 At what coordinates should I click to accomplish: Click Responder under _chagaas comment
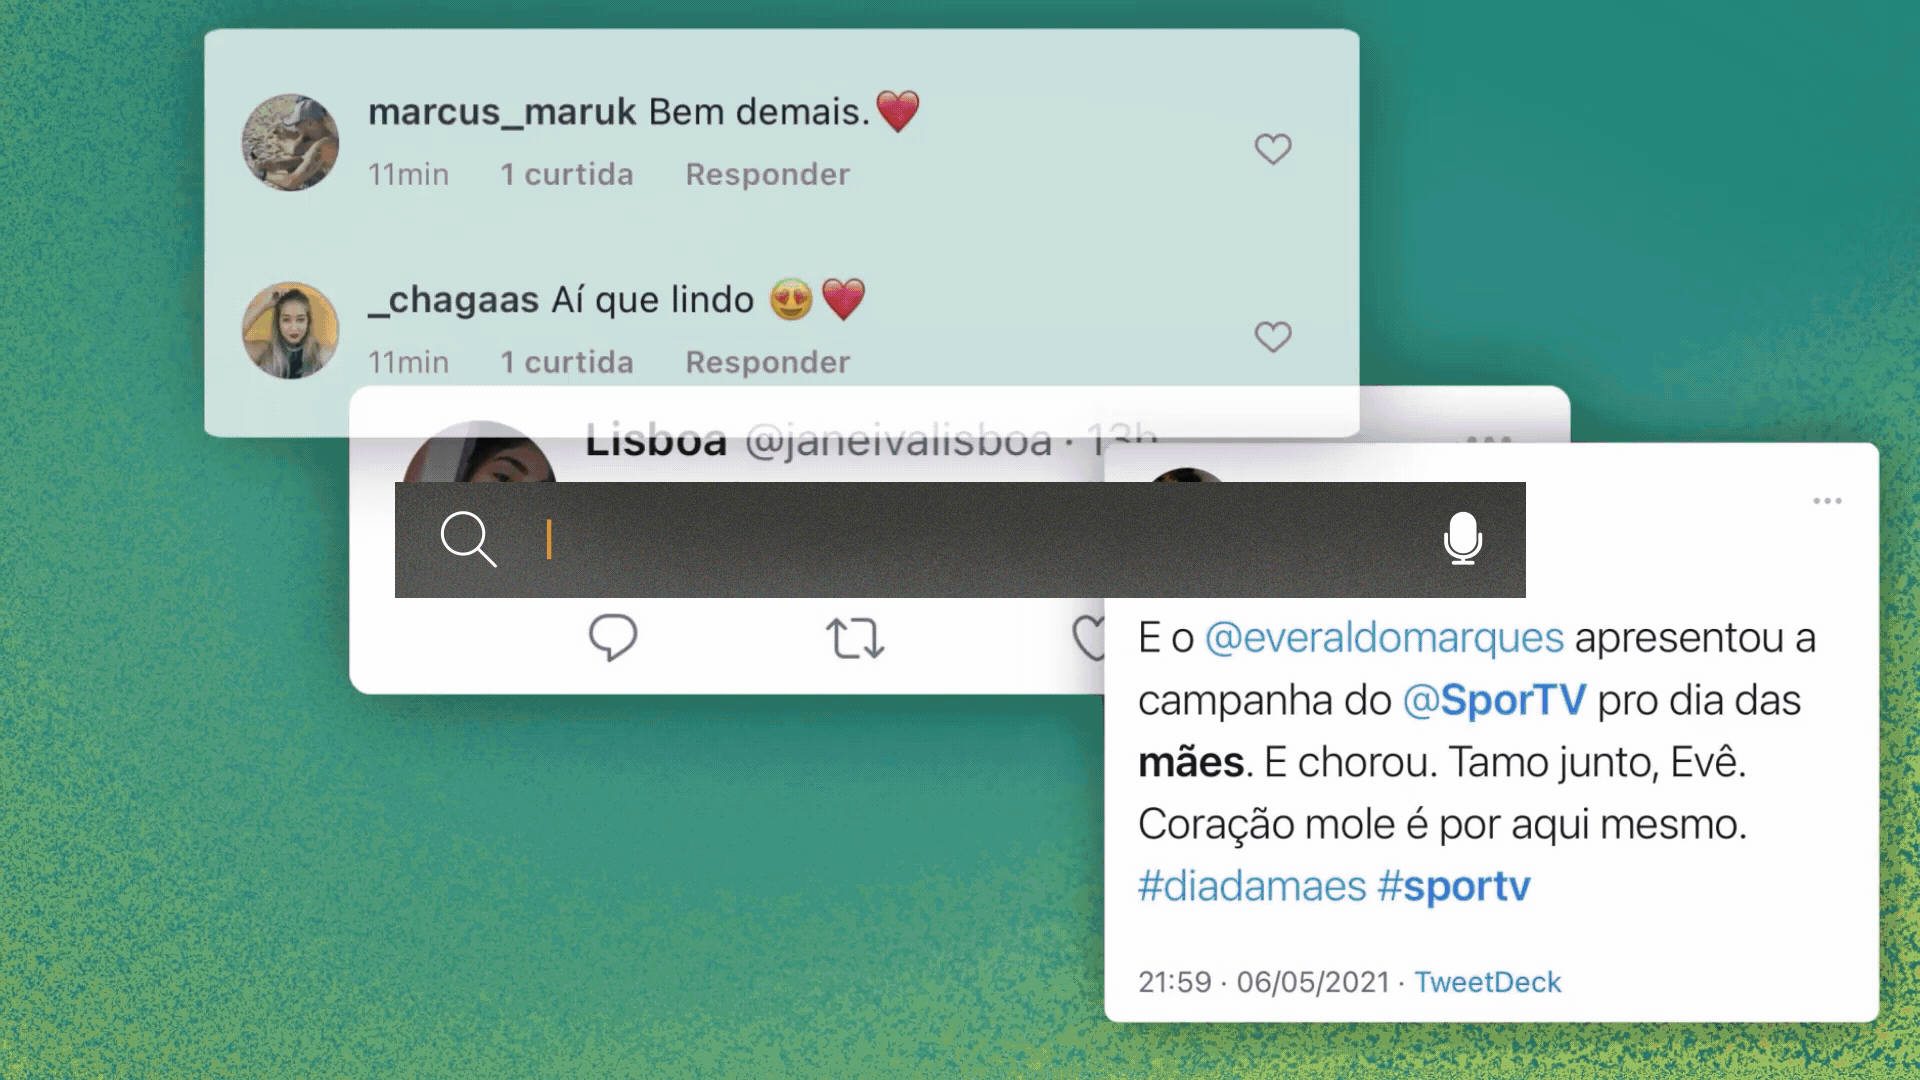pyautogui.click(x=767, y=362)
